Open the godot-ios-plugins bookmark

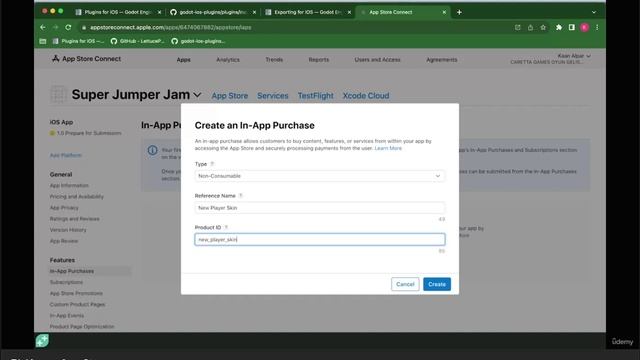click(x=198, y=41)
